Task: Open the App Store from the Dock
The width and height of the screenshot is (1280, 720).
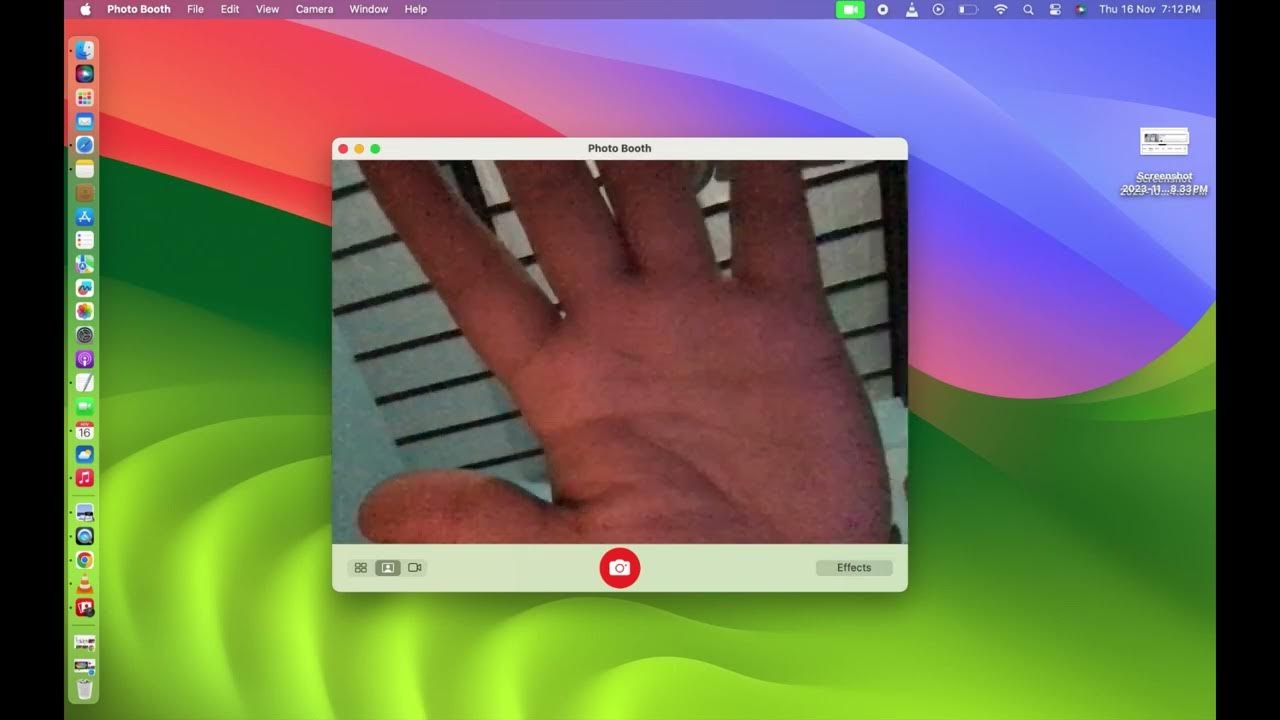Action: (85, 216)
